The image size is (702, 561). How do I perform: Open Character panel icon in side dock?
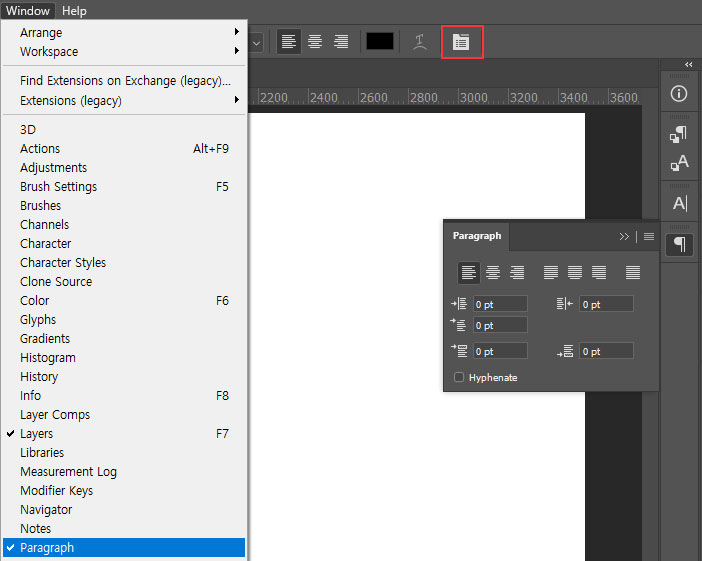pyautogui.click(x=680, y=203)
